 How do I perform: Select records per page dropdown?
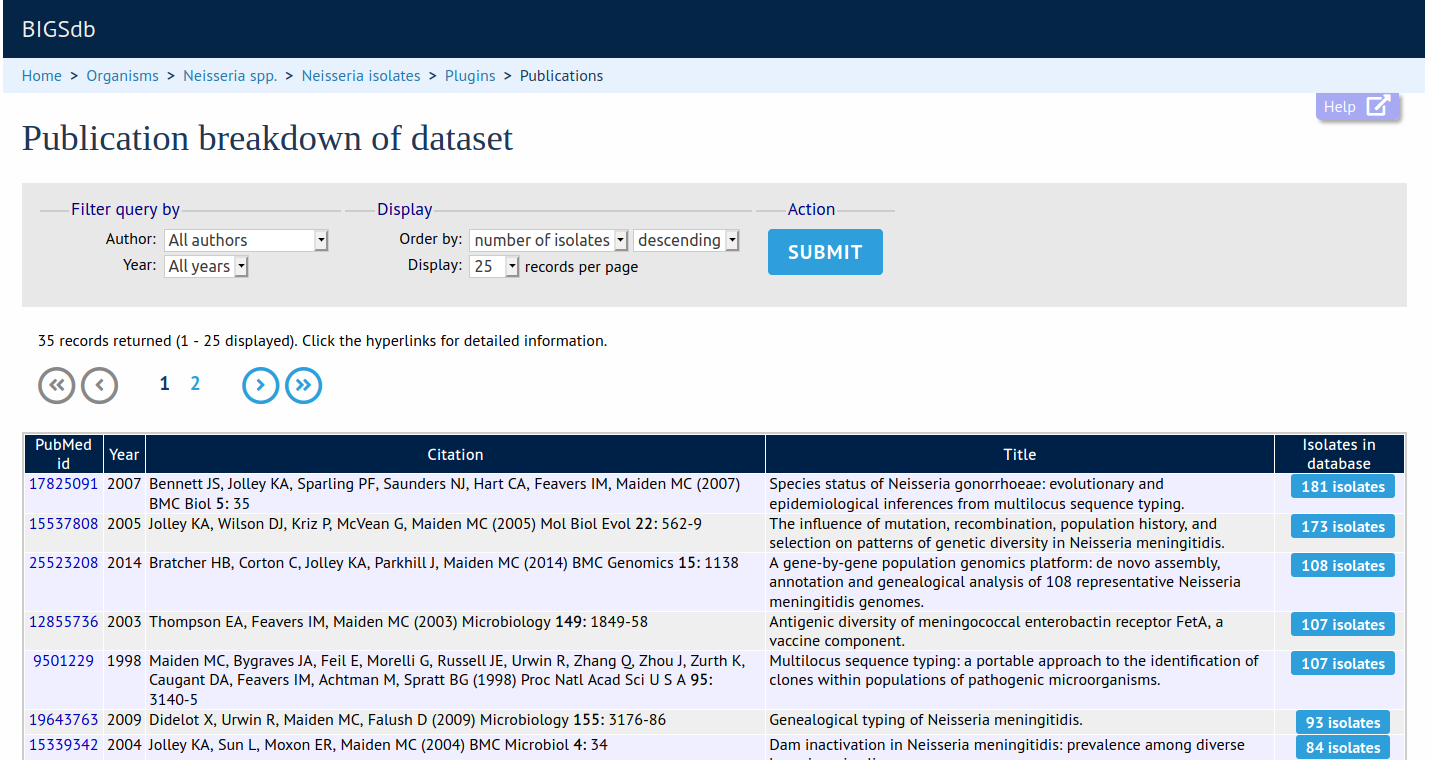[x=494, y=266]
